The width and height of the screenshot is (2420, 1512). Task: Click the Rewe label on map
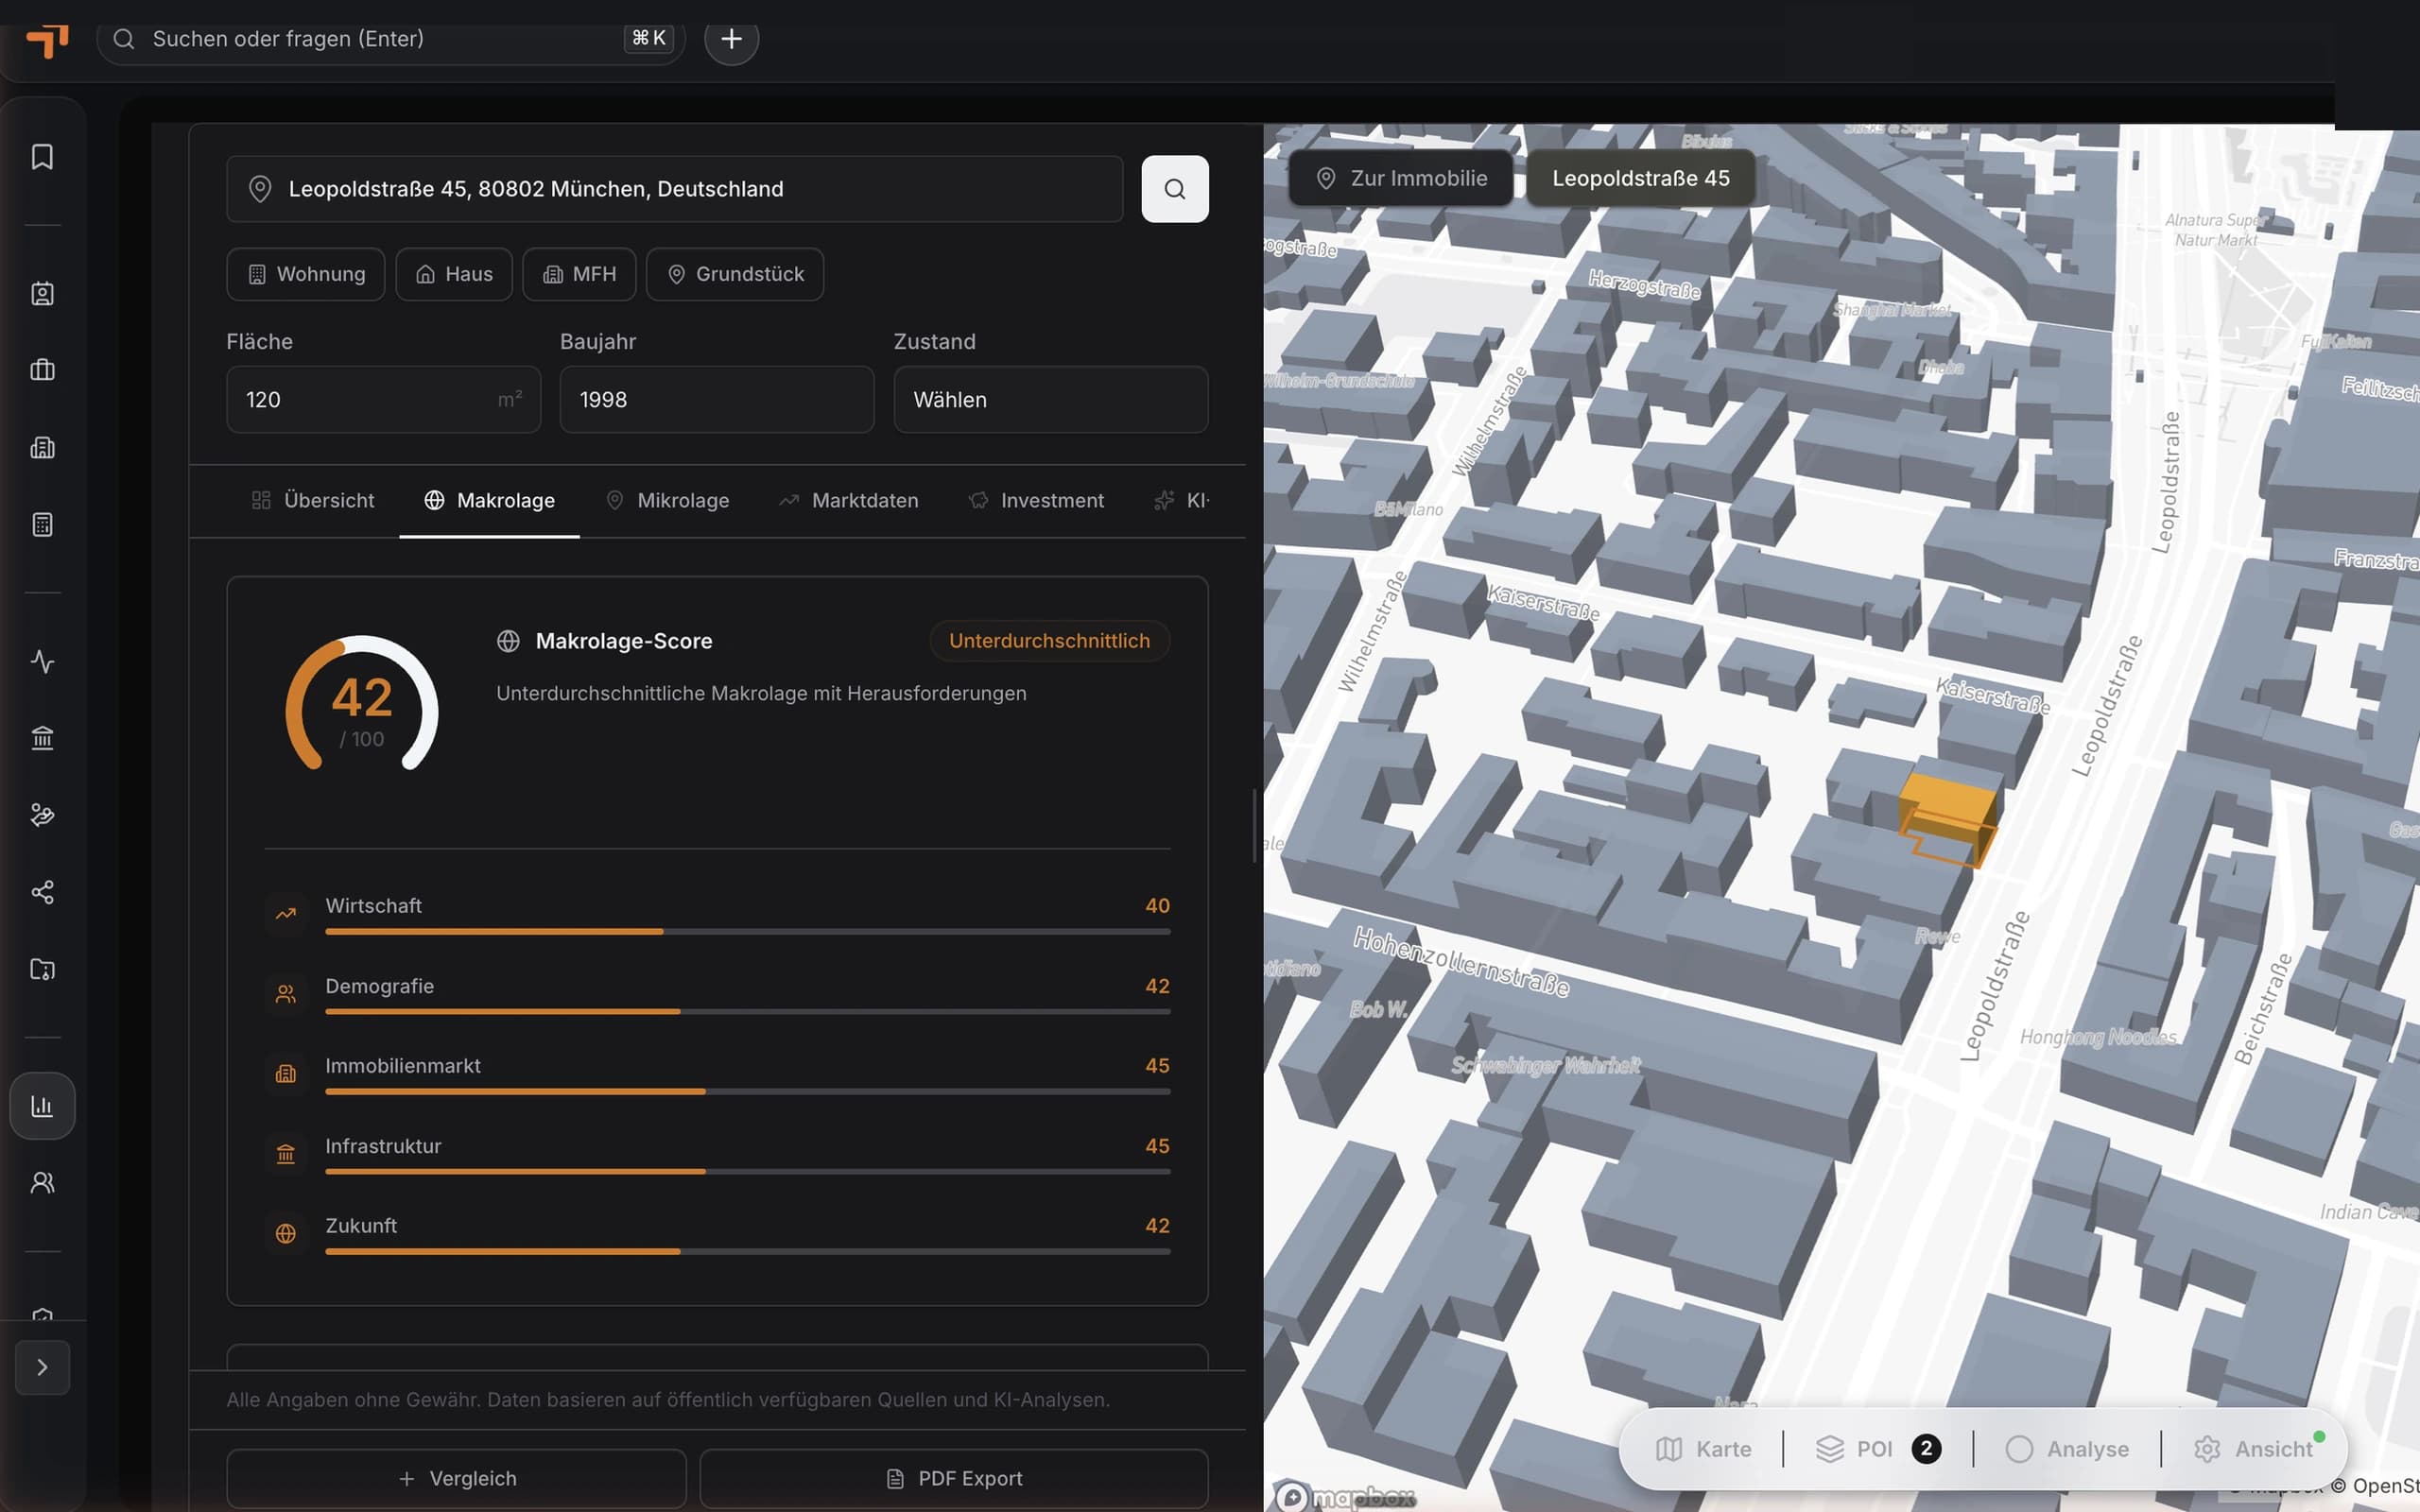(1938, 937)
